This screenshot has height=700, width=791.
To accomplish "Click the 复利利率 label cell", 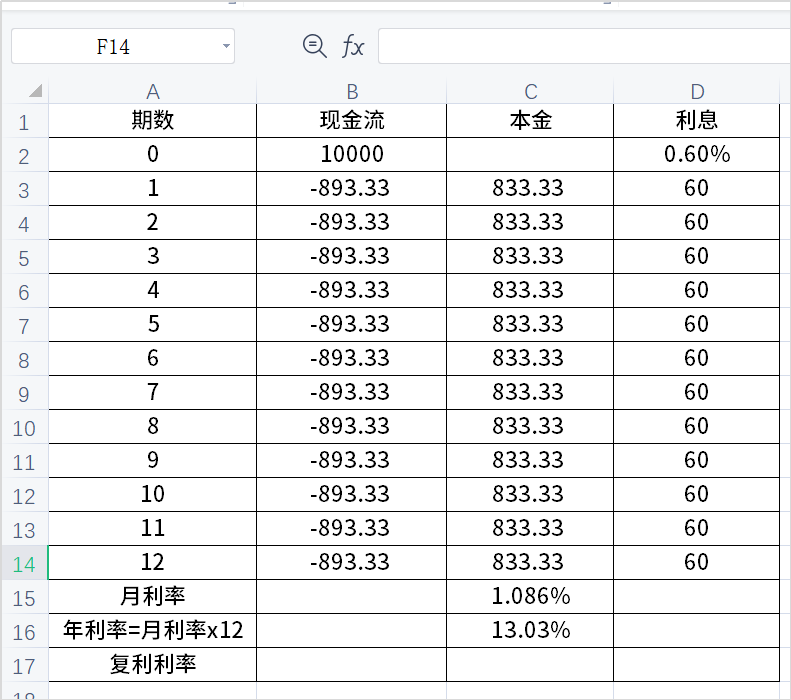I will (x=152, y=665).
